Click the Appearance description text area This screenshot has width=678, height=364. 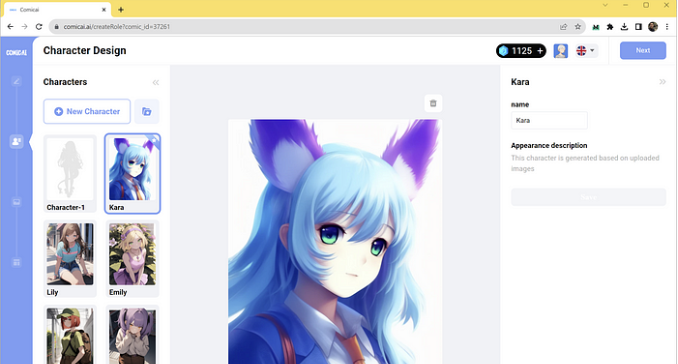pyautogui.click(x=585, y=163)
